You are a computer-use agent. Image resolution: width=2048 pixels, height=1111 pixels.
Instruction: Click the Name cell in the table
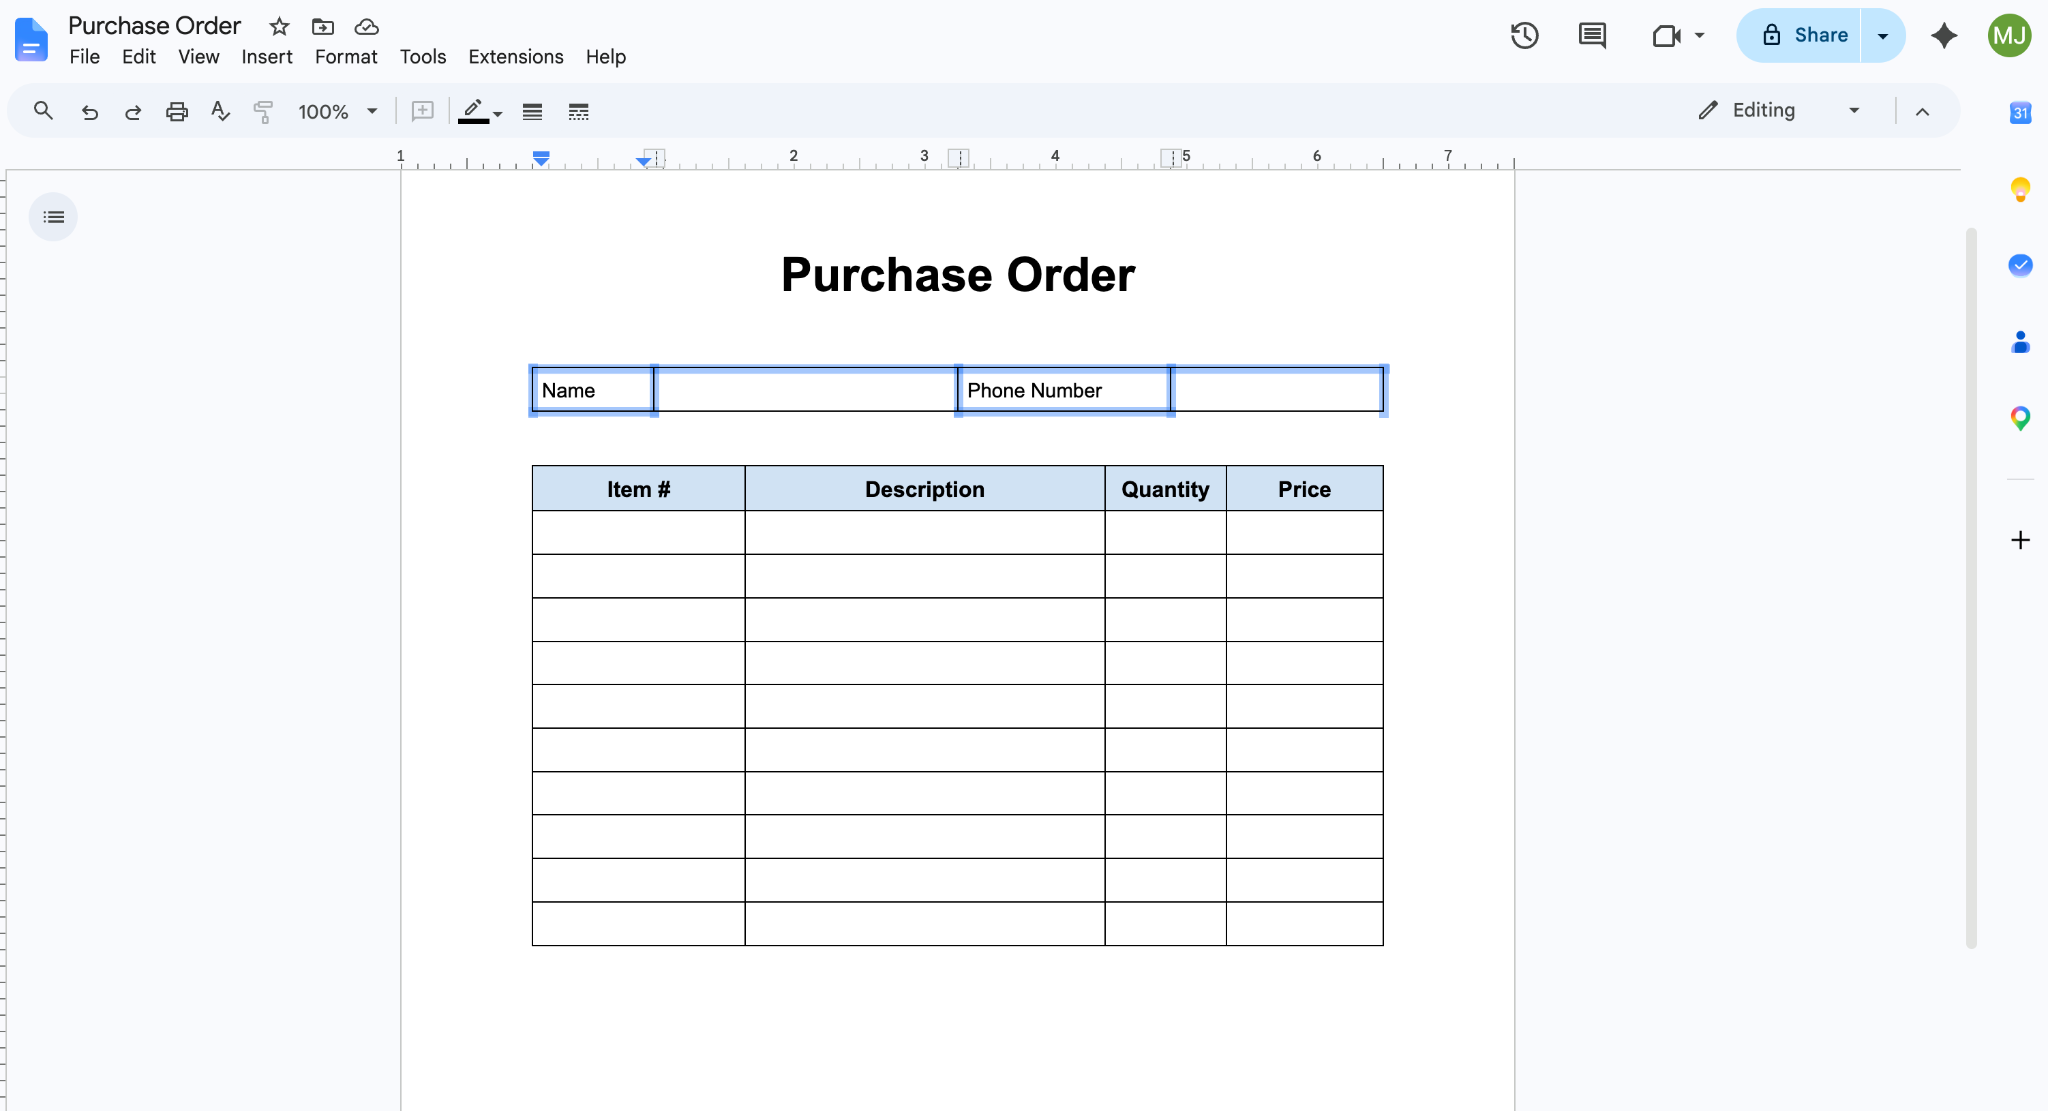[593, 391]
